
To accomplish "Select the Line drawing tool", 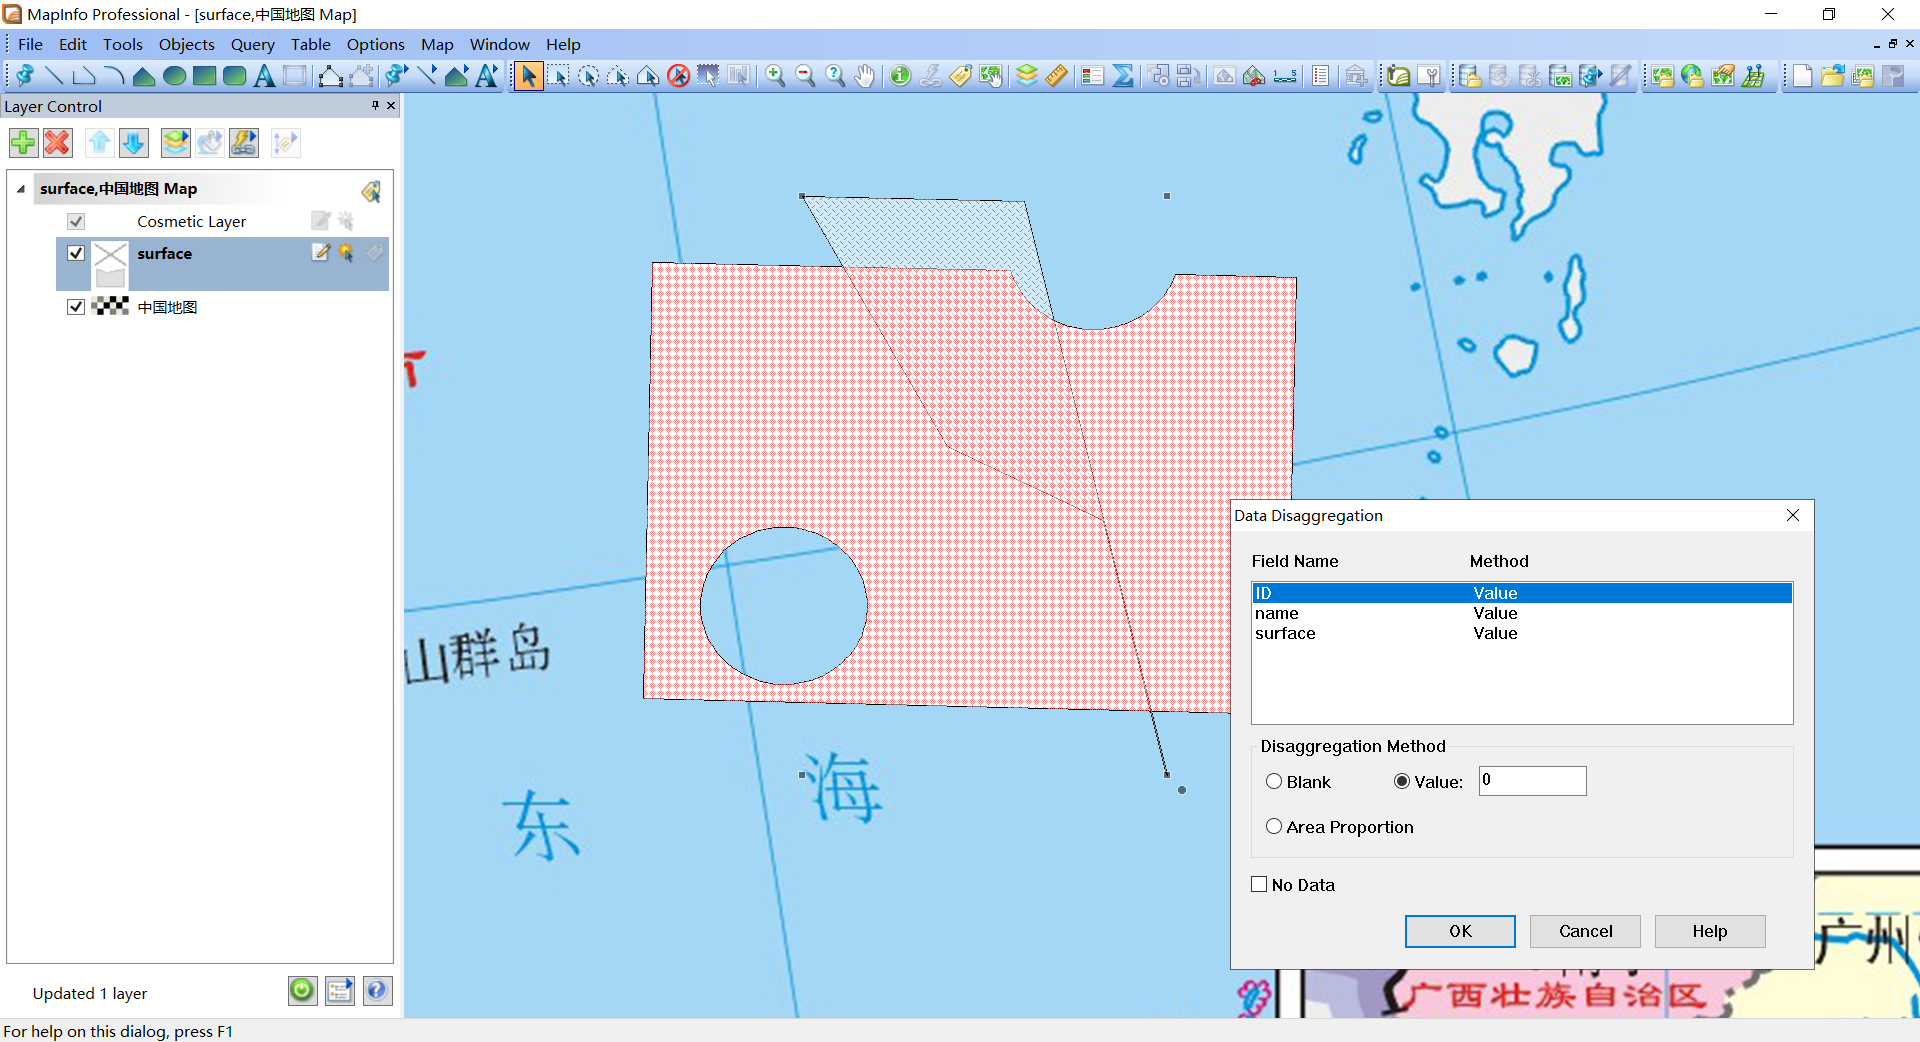I will pos(54,76).
